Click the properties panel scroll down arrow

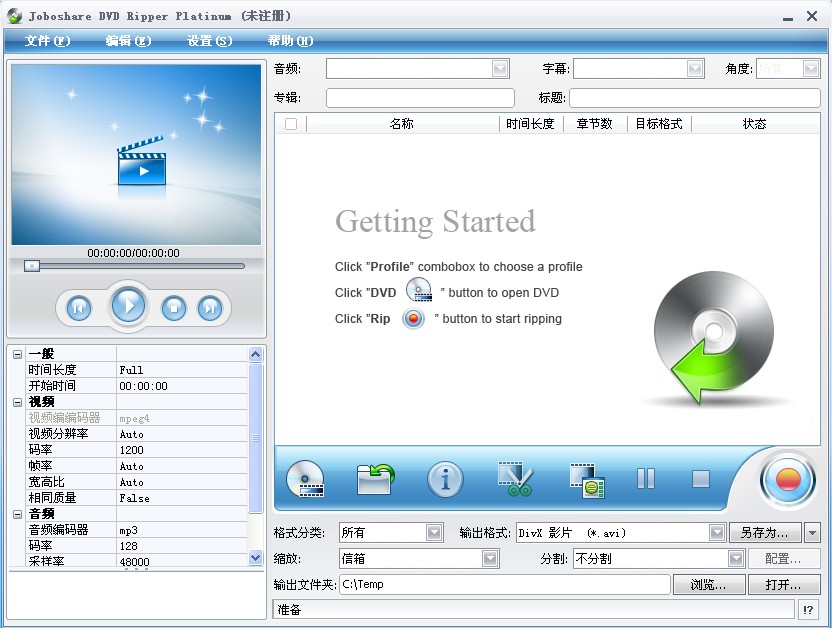[255, 557]
